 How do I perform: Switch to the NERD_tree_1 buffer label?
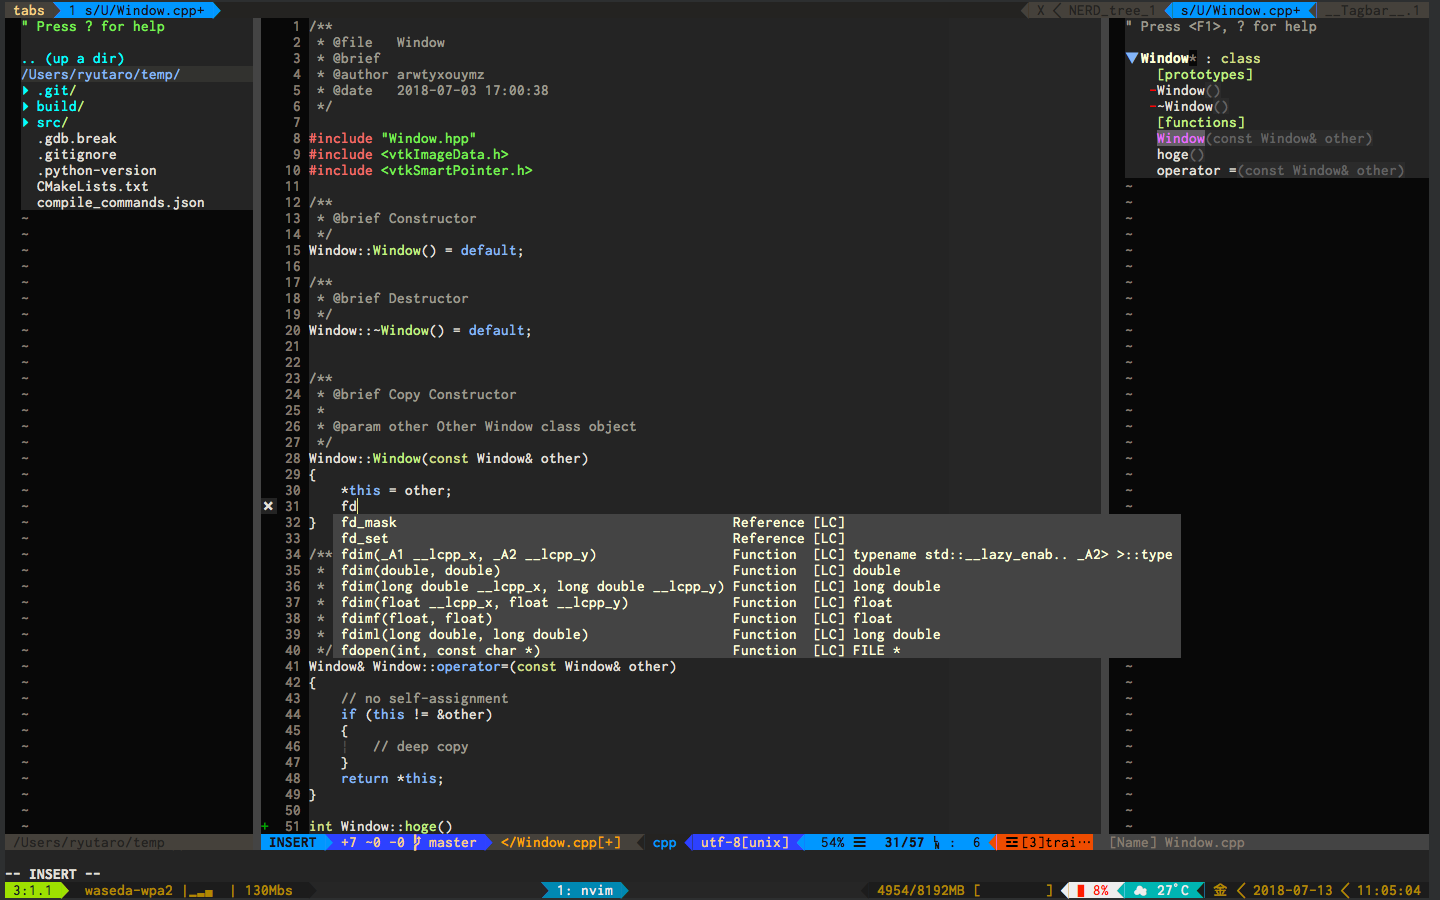[x=1110, y=10]
